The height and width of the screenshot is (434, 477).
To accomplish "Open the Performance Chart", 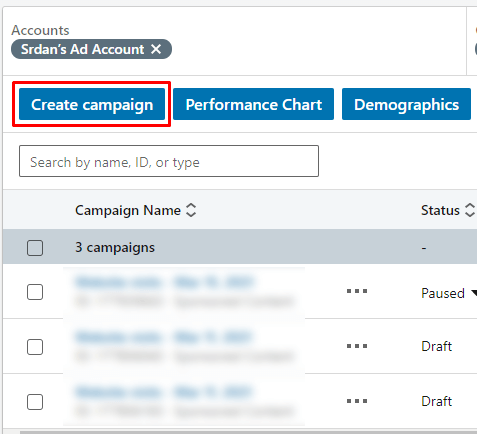I will 253,104.
